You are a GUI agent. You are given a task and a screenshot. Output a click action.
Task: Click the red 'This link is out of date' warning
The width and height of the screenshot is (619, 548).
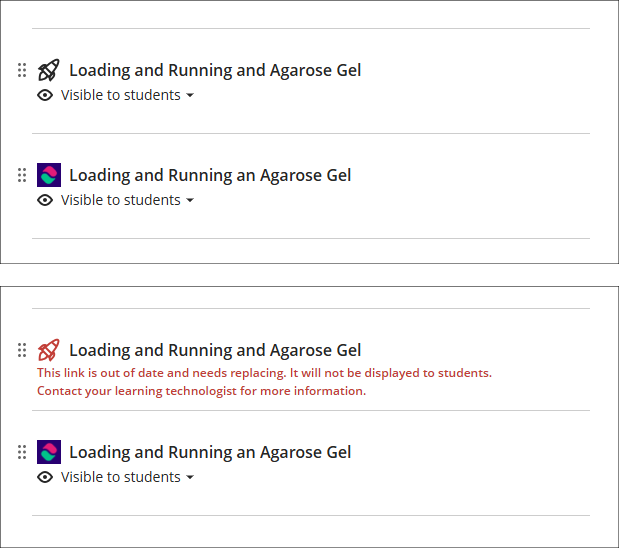(x=264, y=373)
